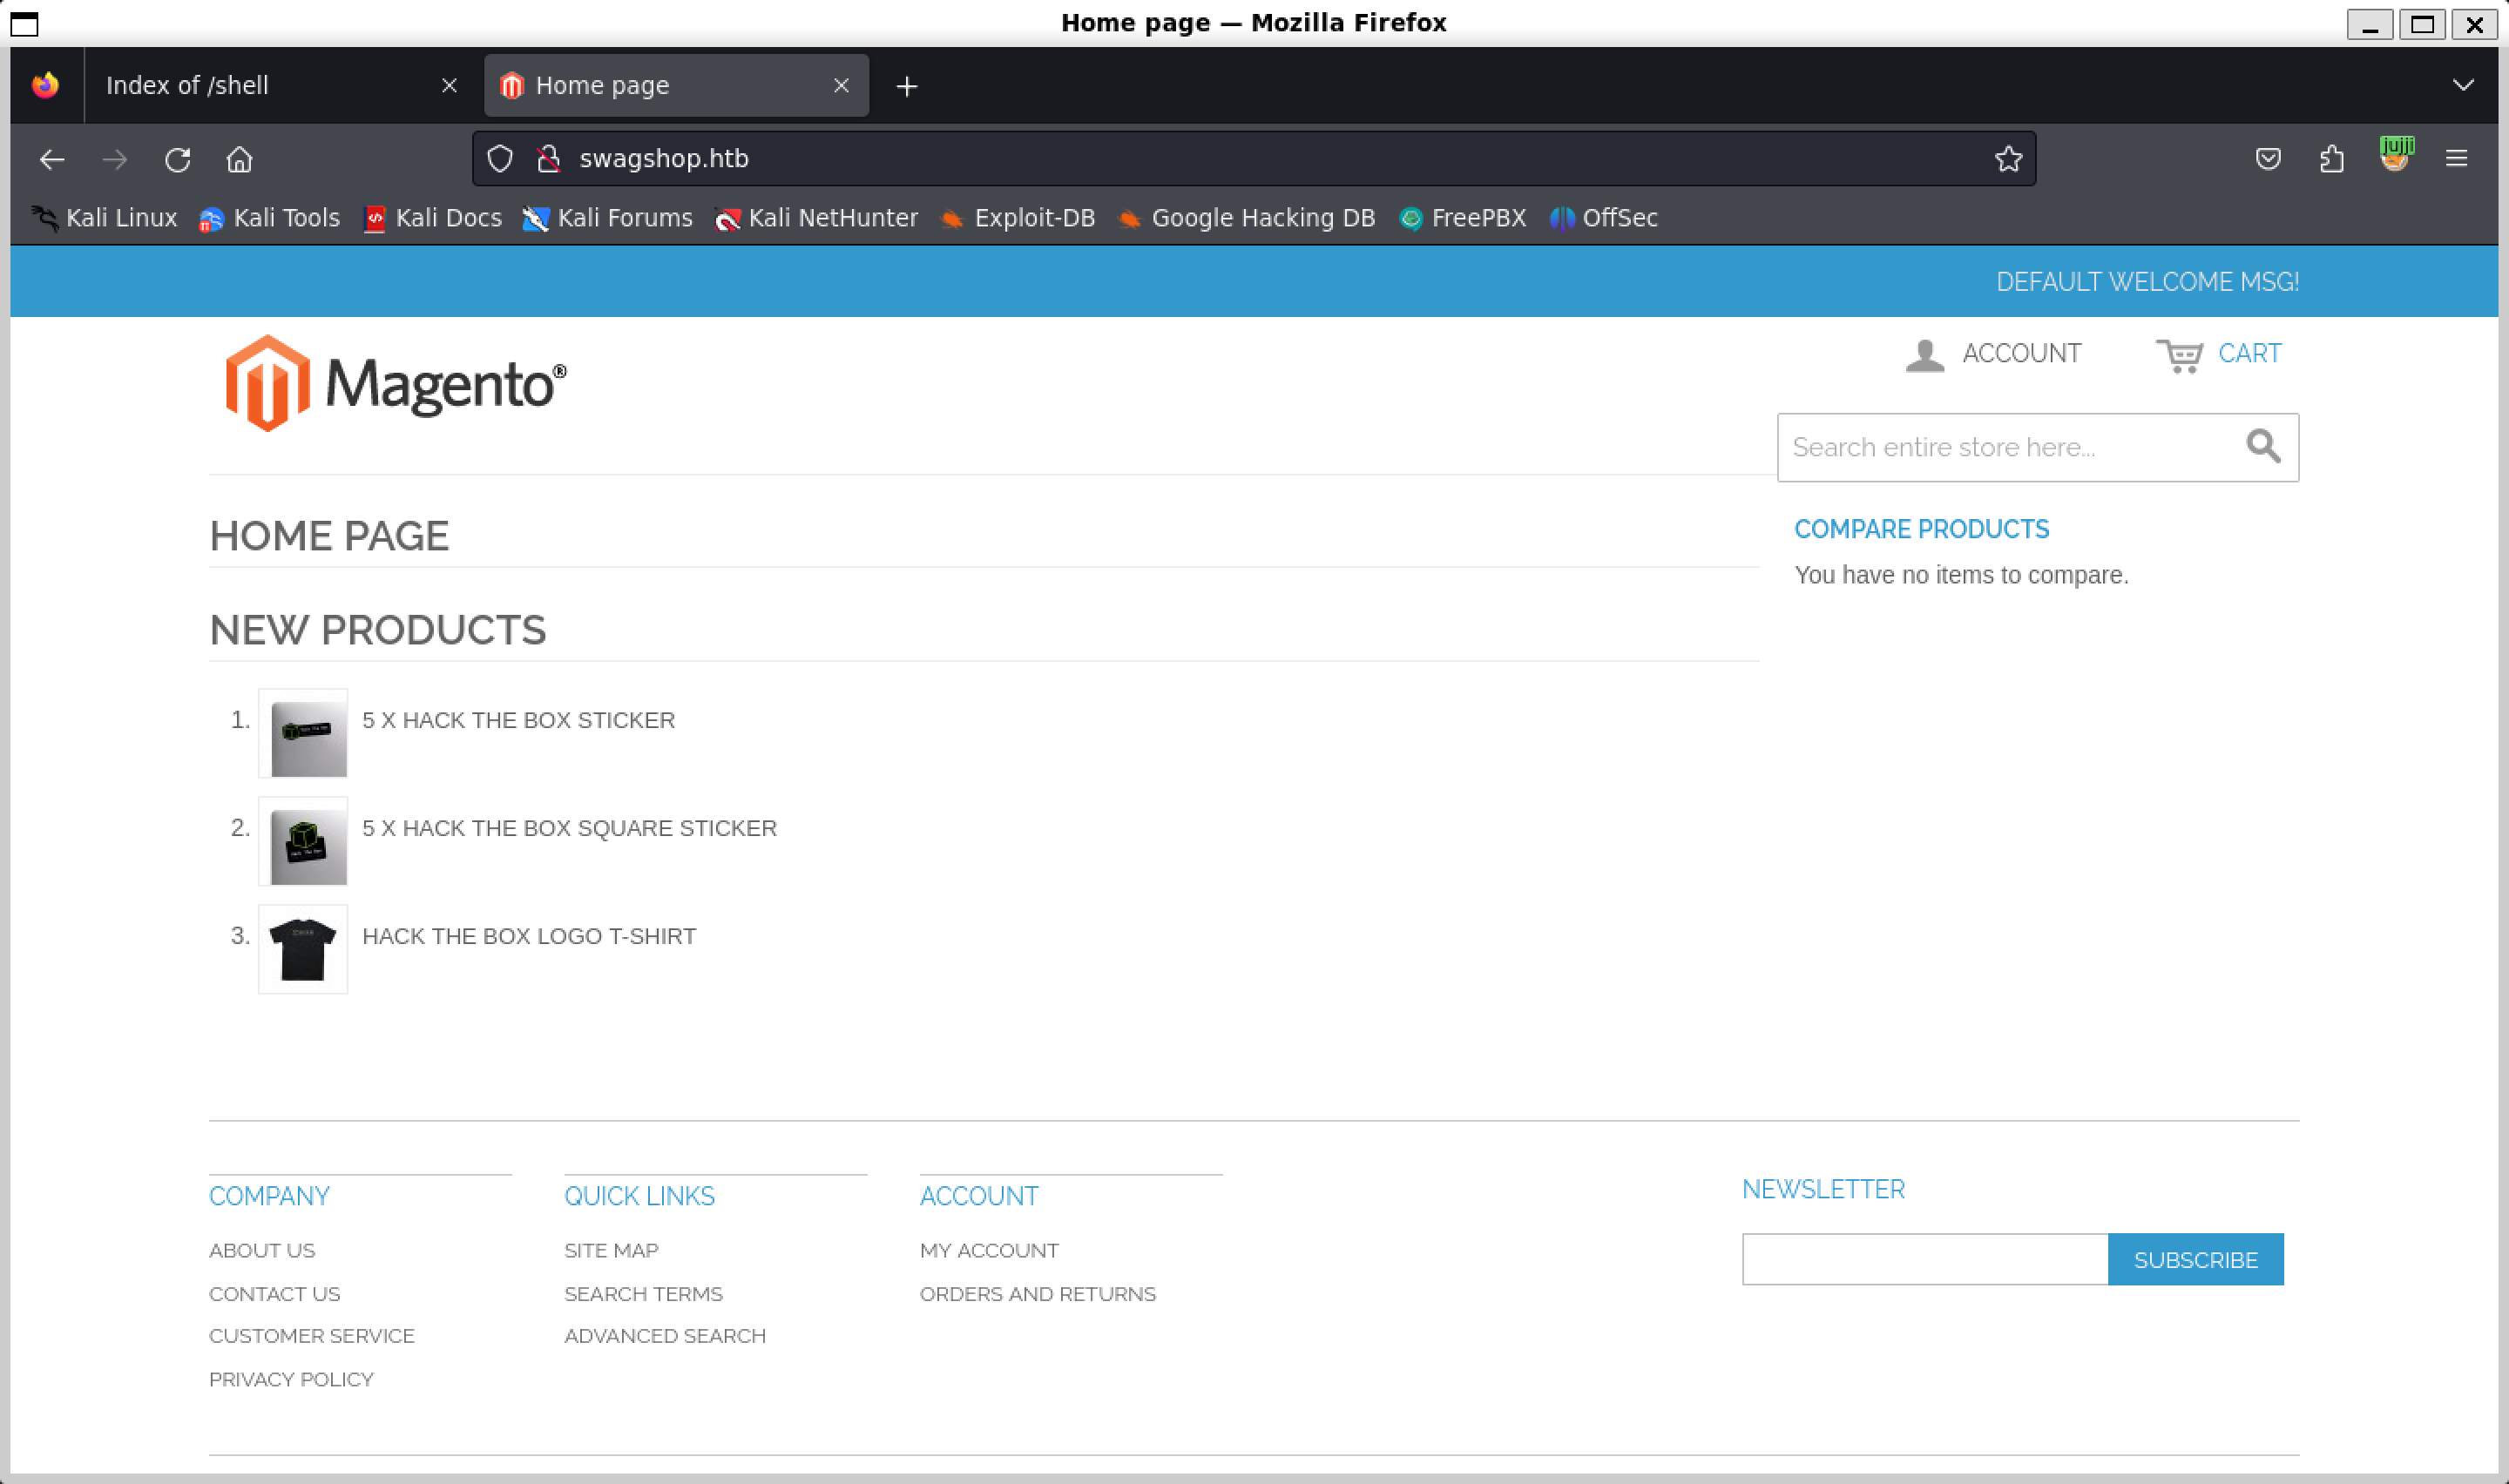Image resolution: width=2509 pixels, height=1484 pixels.
Task: Click the browser home icon
Action: [239, 159]
